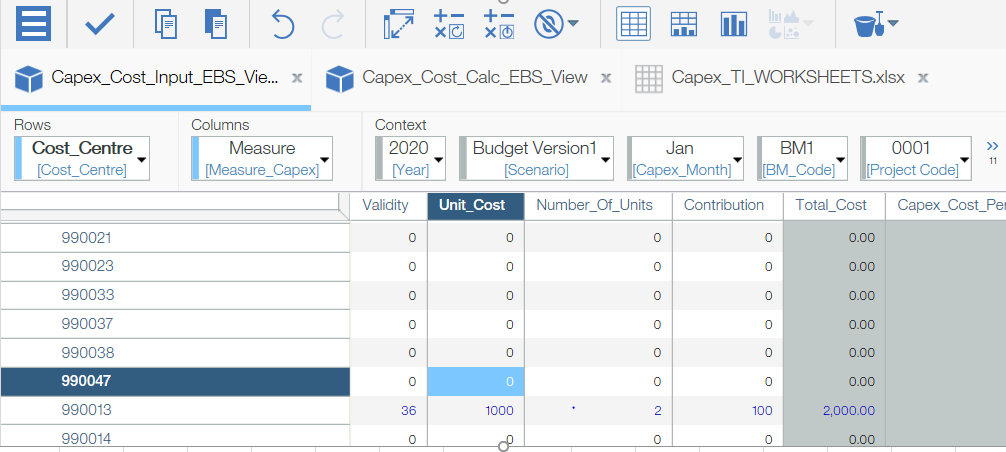The image size is (1006, 452).
Task: Open the hamburger main menu
Action: pos(33,24)
